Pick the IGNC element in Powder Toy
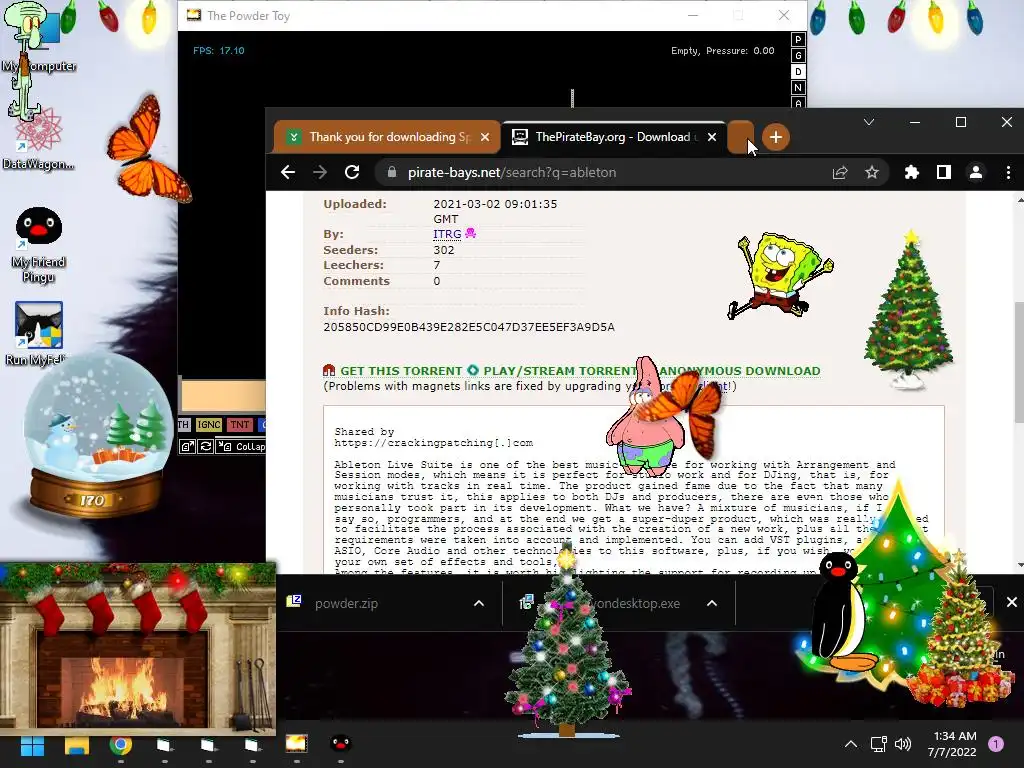Viewport: 1024px width, 768px height. pos(209,424)
